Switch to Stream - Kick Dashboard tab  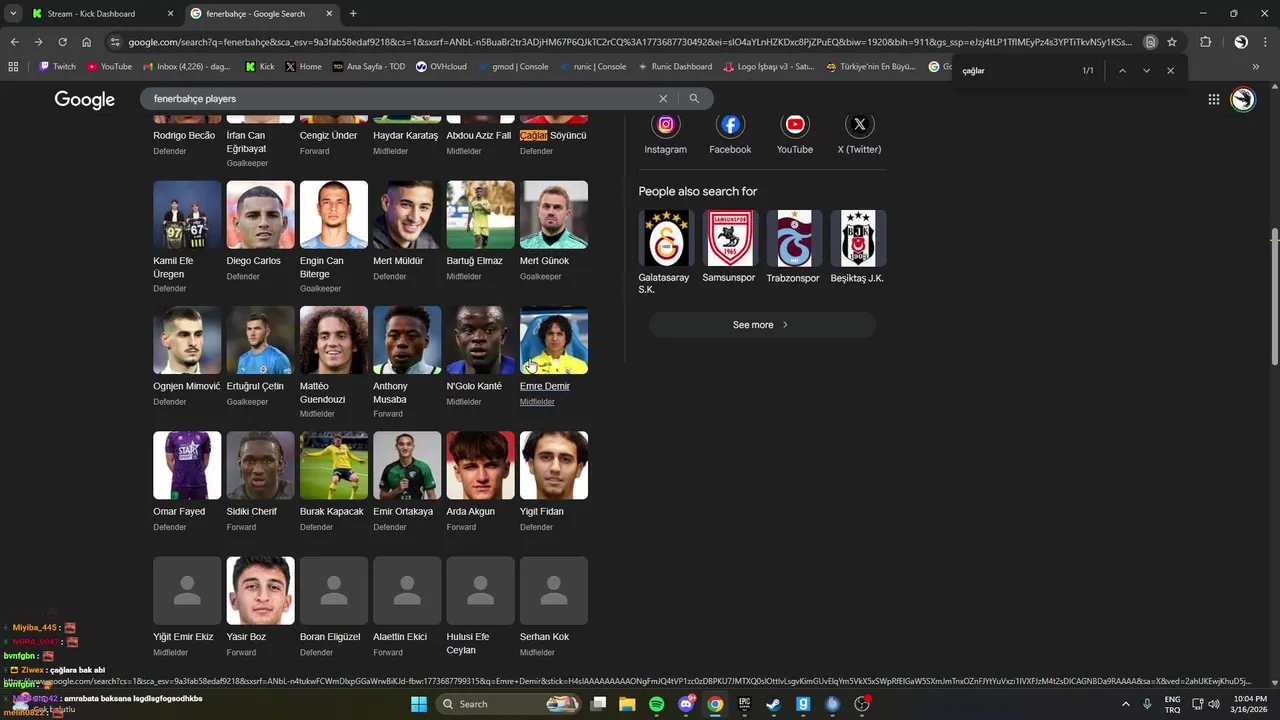[100, 14]
